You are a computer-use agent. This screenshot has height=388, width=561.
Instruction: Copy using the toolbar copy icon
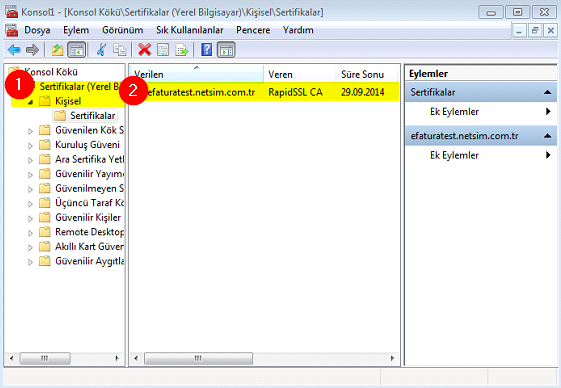[x=119, y=50]
